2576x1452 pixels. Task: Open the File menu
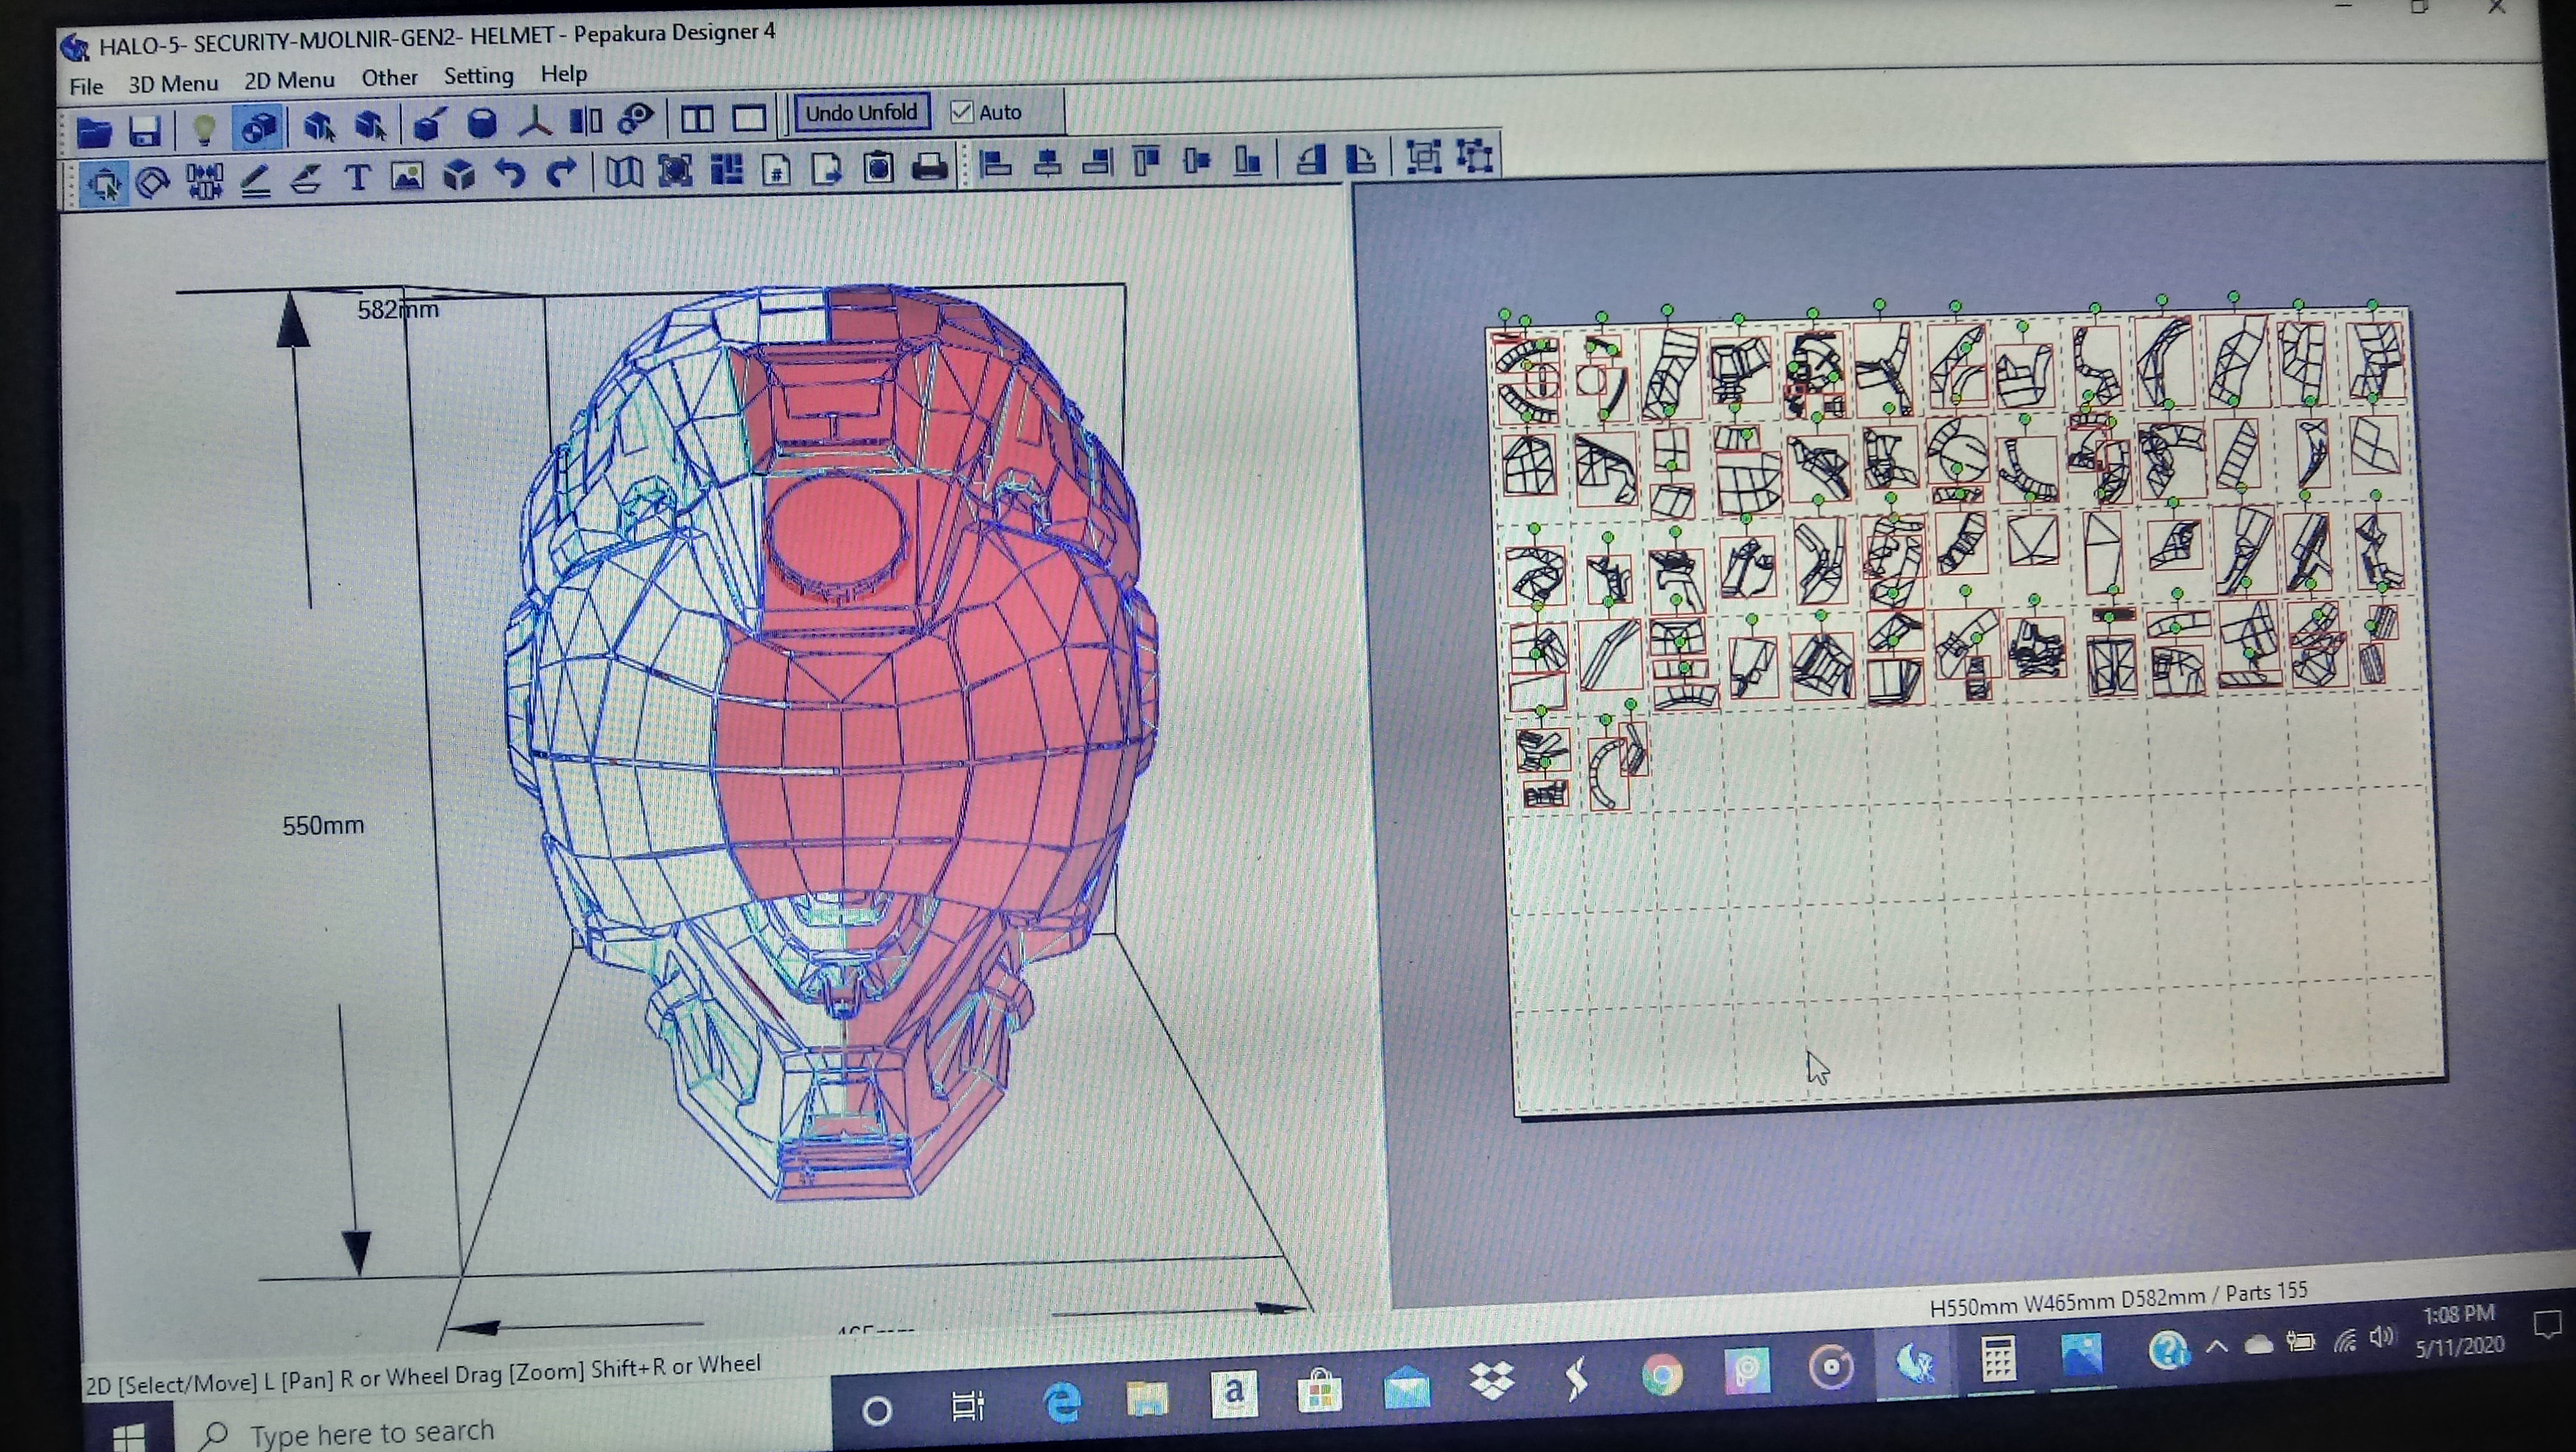point(86,87)
